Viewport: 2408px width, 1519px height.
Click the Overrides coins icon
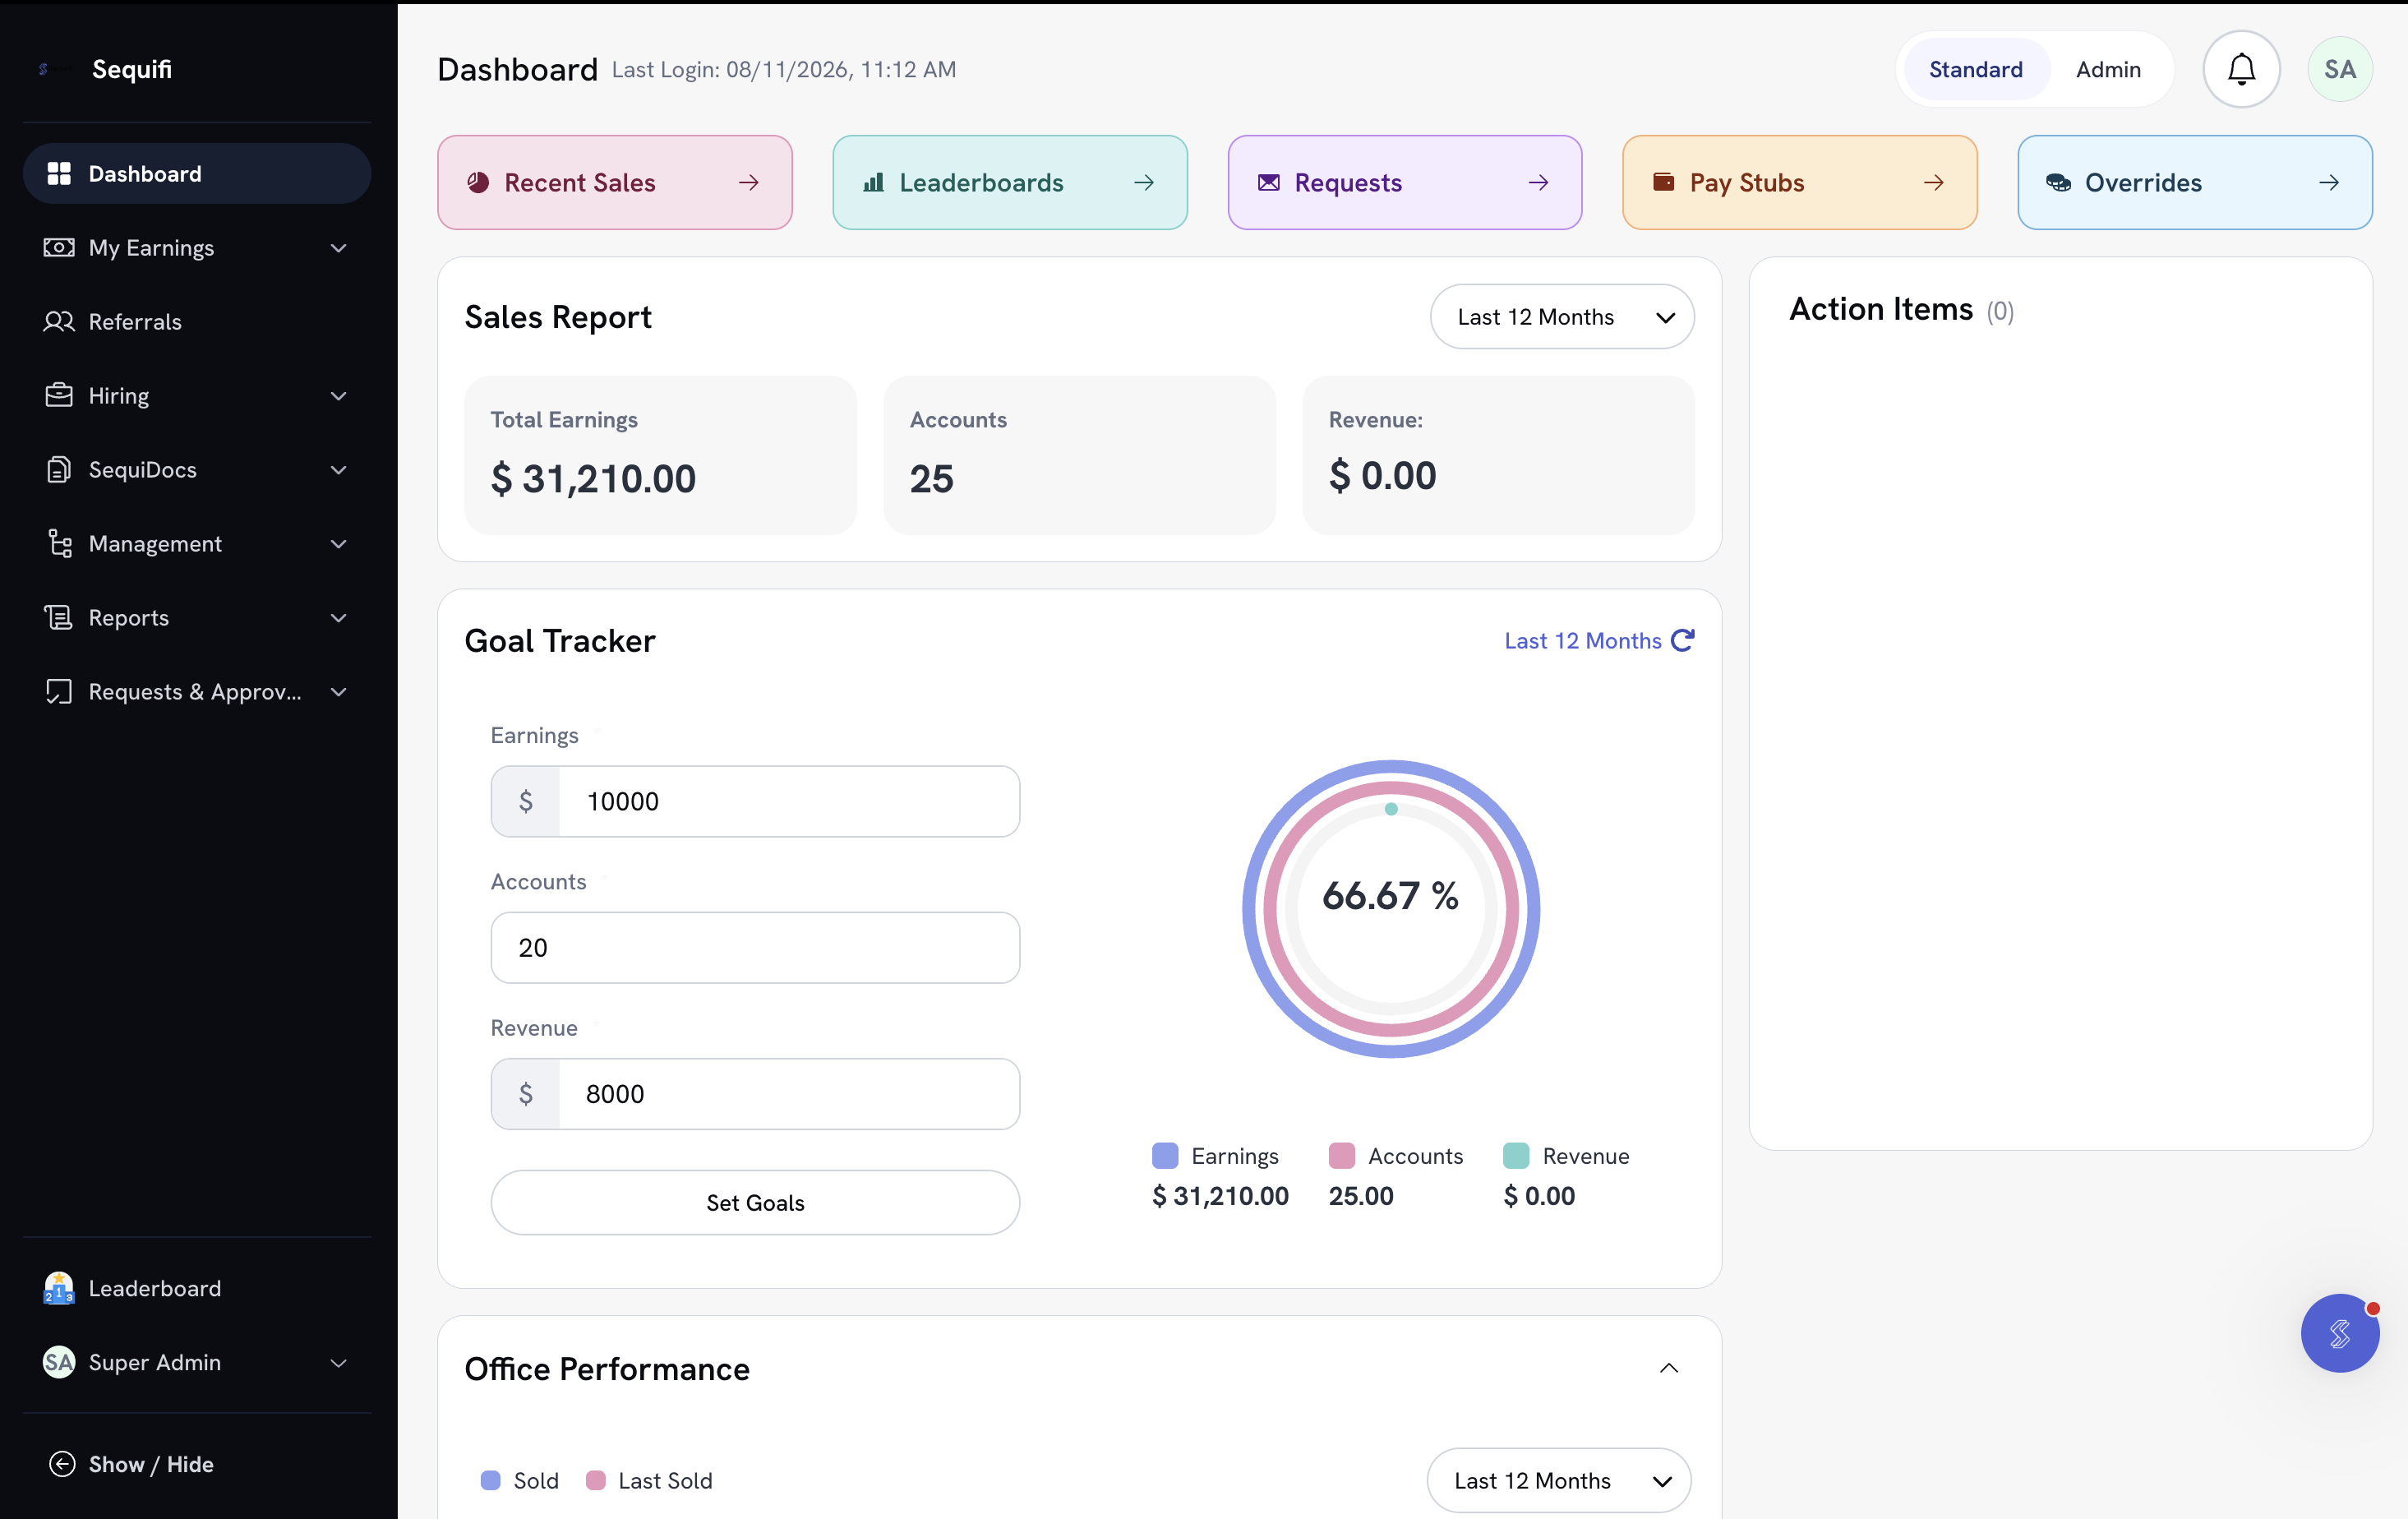[2058, 182]
